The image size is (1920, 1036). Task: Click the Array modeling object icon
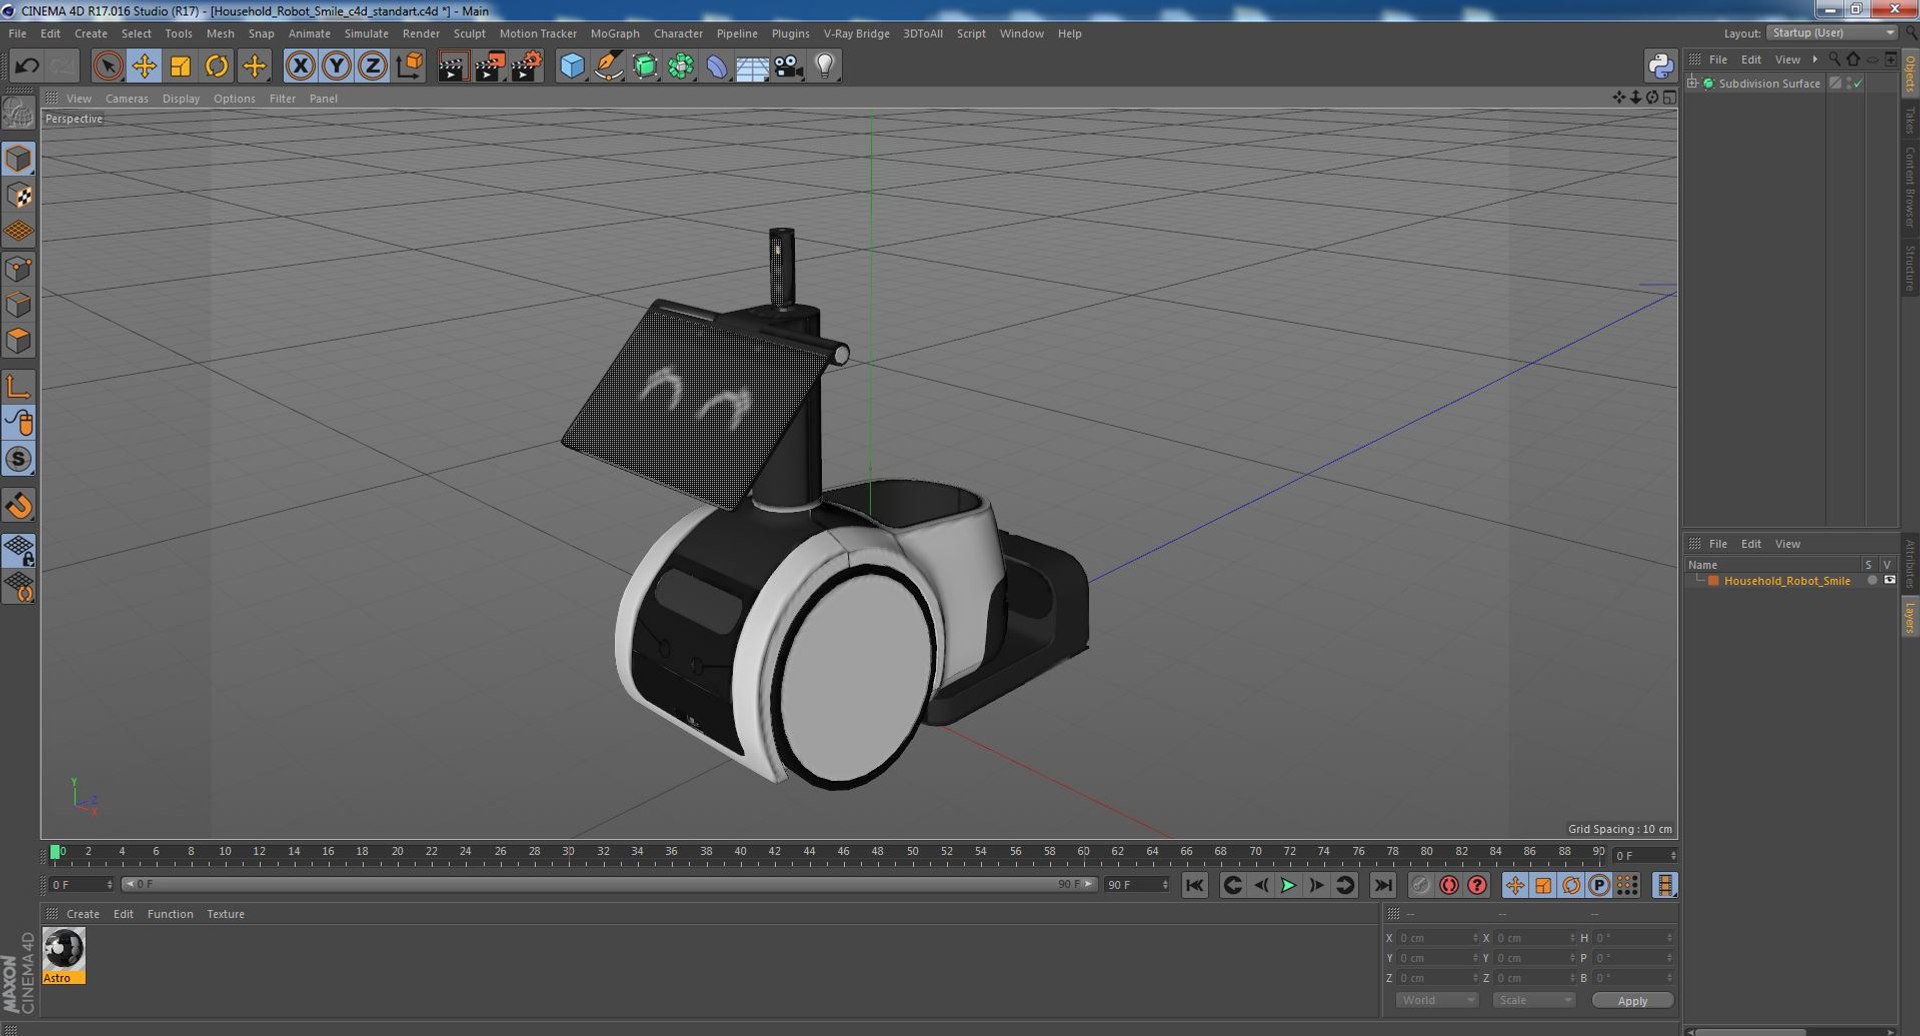(x=681, y=66)
